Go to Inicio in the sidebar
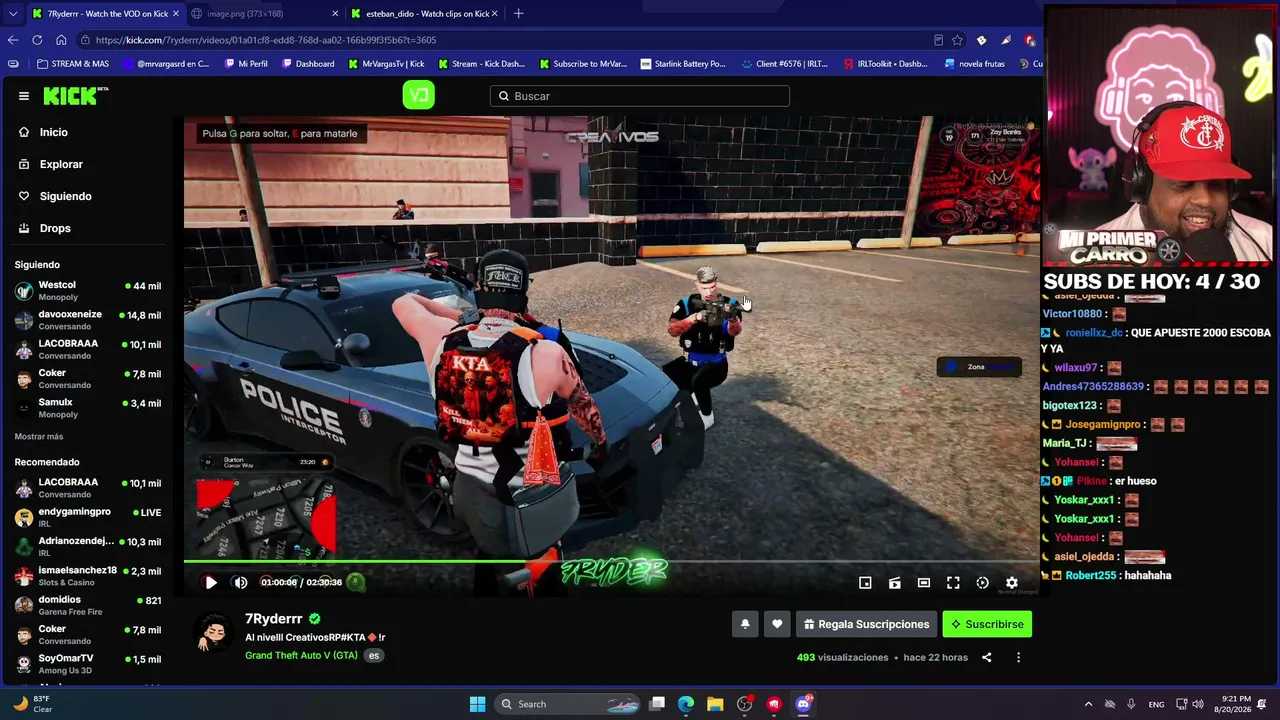 [x=54, y=132]
